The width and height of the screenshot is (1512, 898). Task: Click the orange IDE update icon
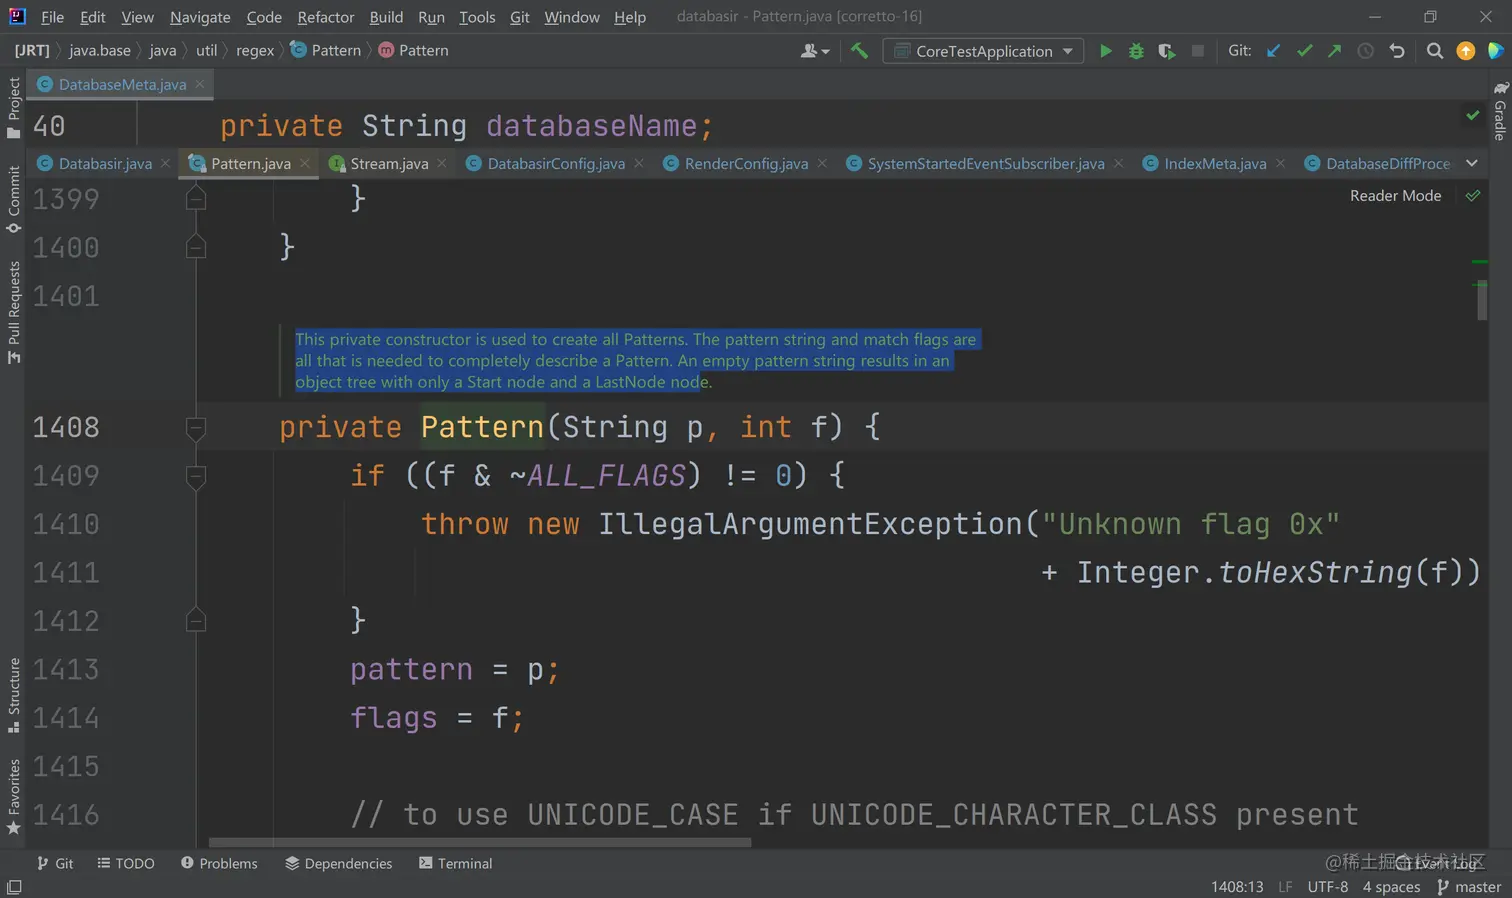tap(1466, 51)
